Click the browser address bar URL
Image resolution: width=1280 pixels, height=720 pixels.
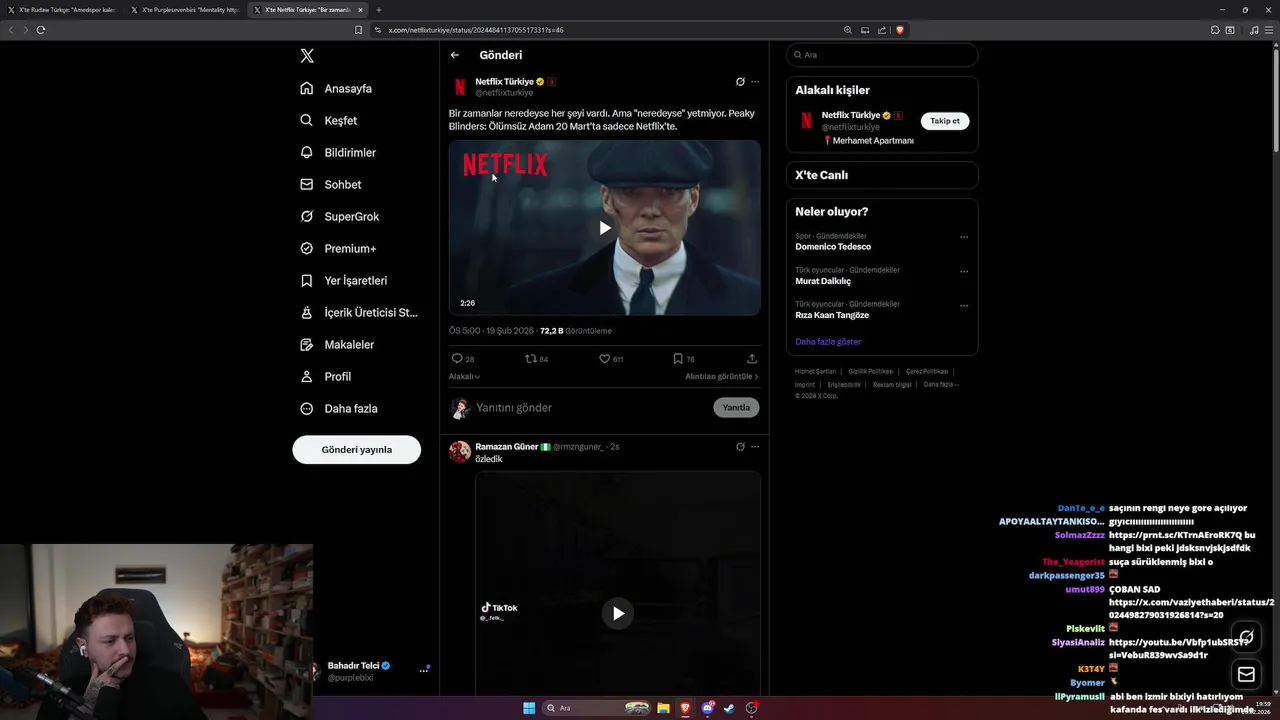coord(476,30)
